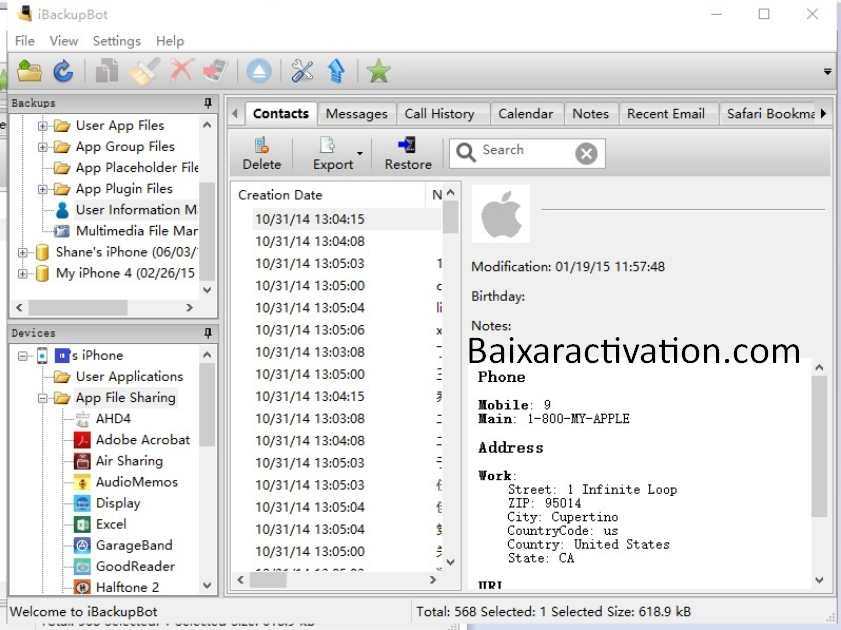Collapse the iPhone device node
This screenshot has height=630, width=841.
point(22,356)
